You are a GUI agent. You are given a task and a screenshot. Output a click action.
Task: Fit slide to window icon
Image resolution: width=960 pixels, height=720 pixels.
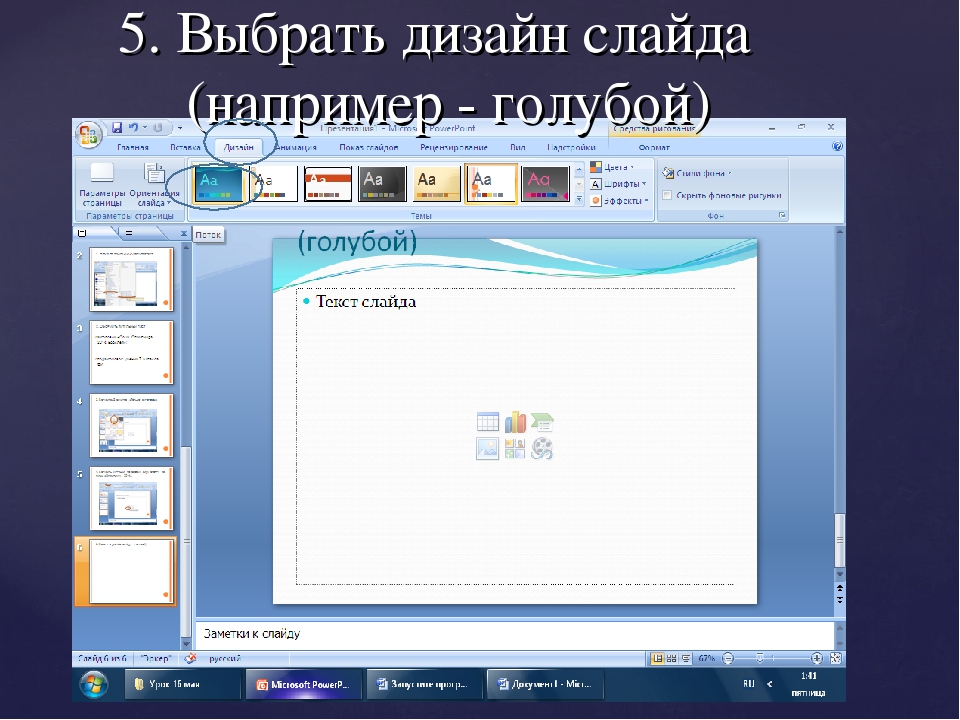click(x=835, y=659)
